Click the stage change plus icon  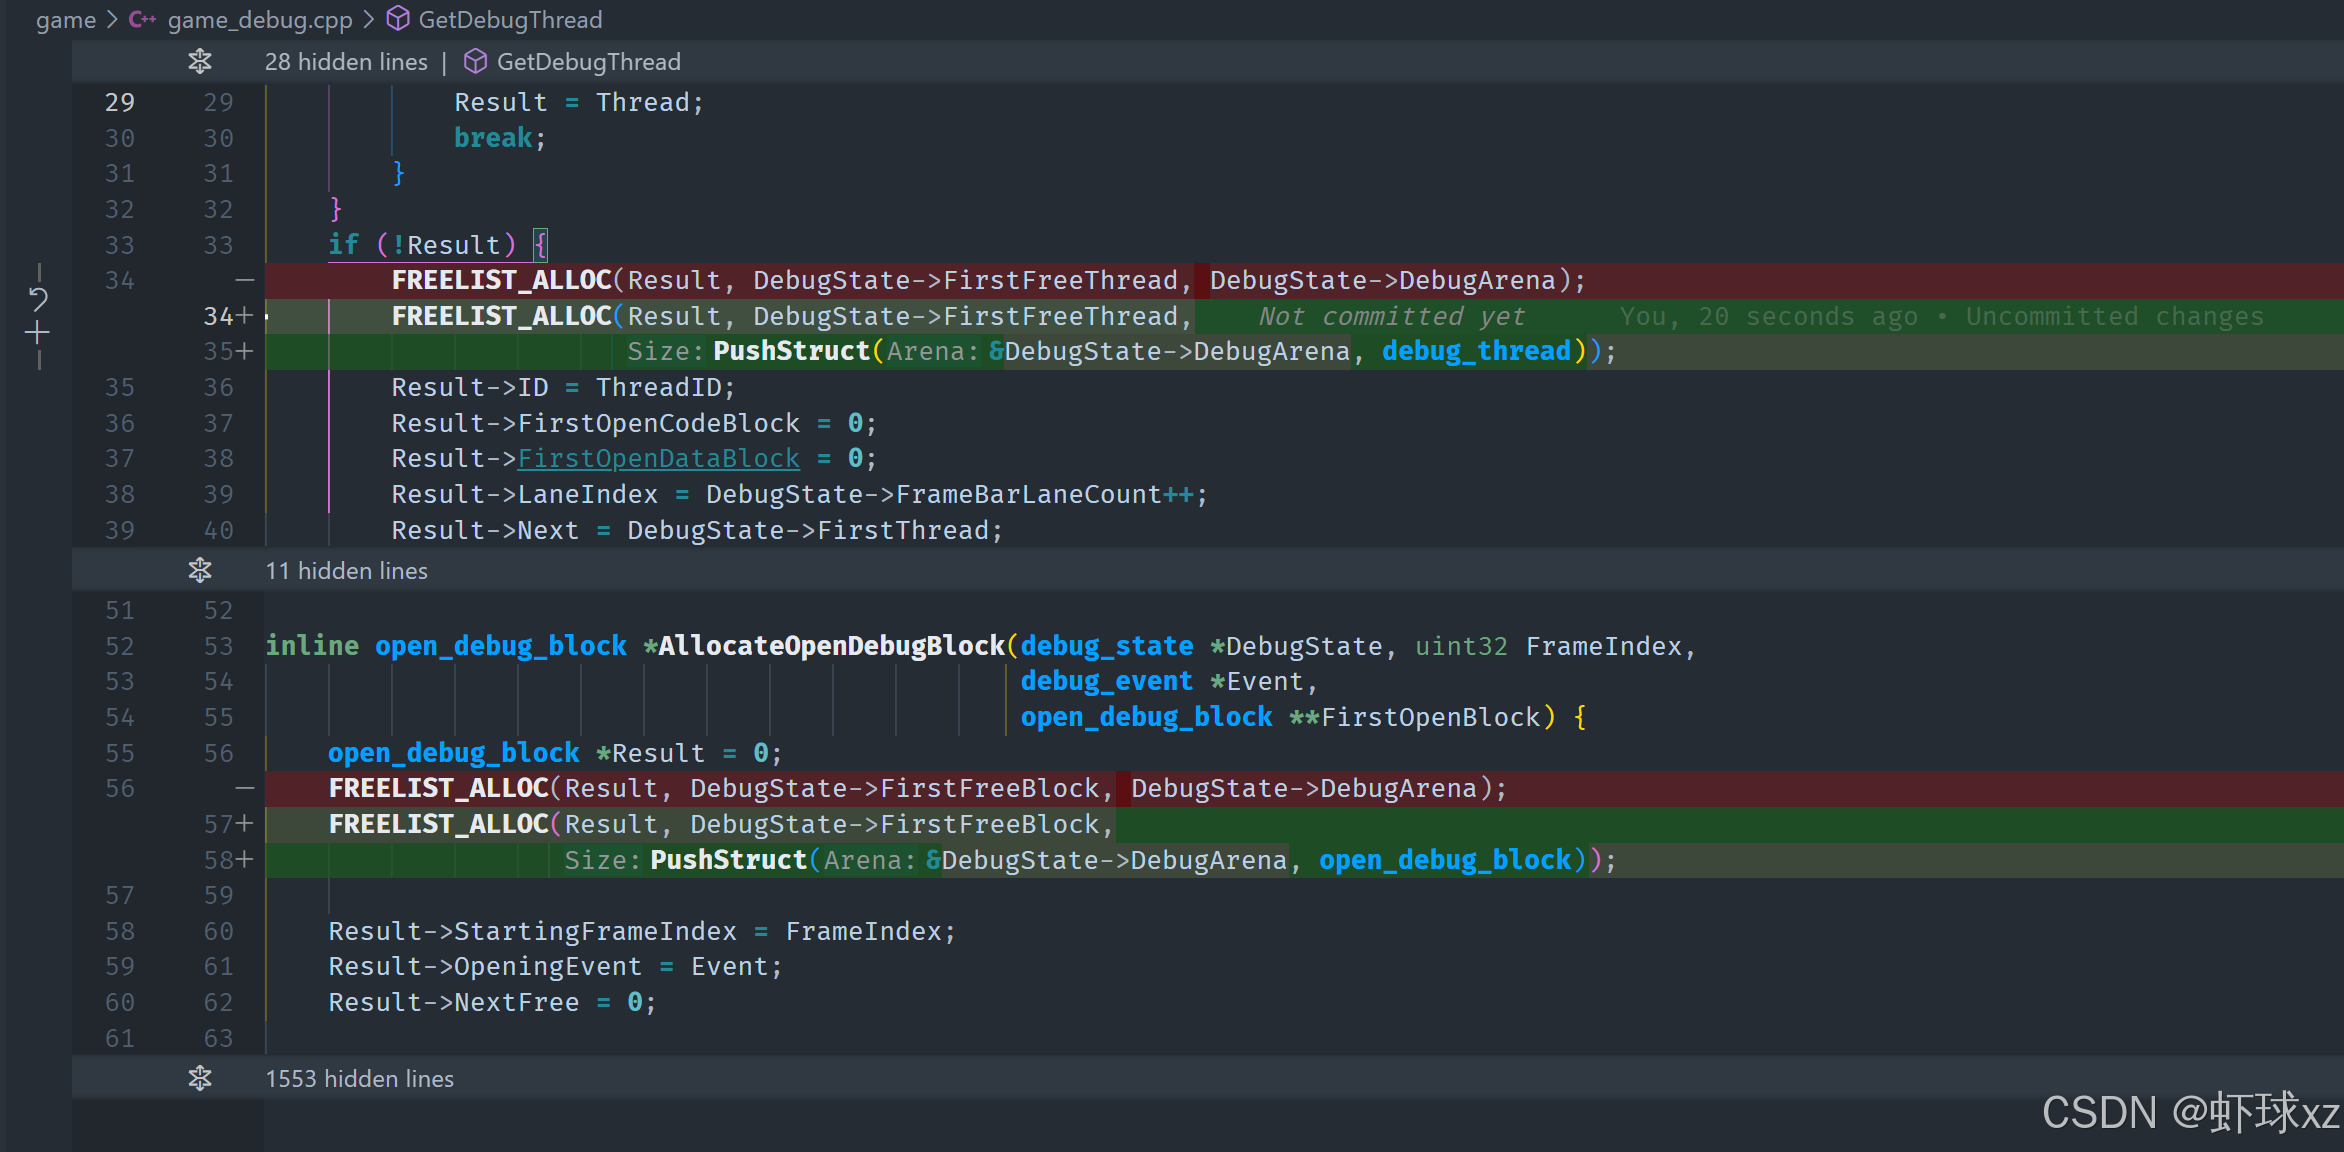pos(38,333)
